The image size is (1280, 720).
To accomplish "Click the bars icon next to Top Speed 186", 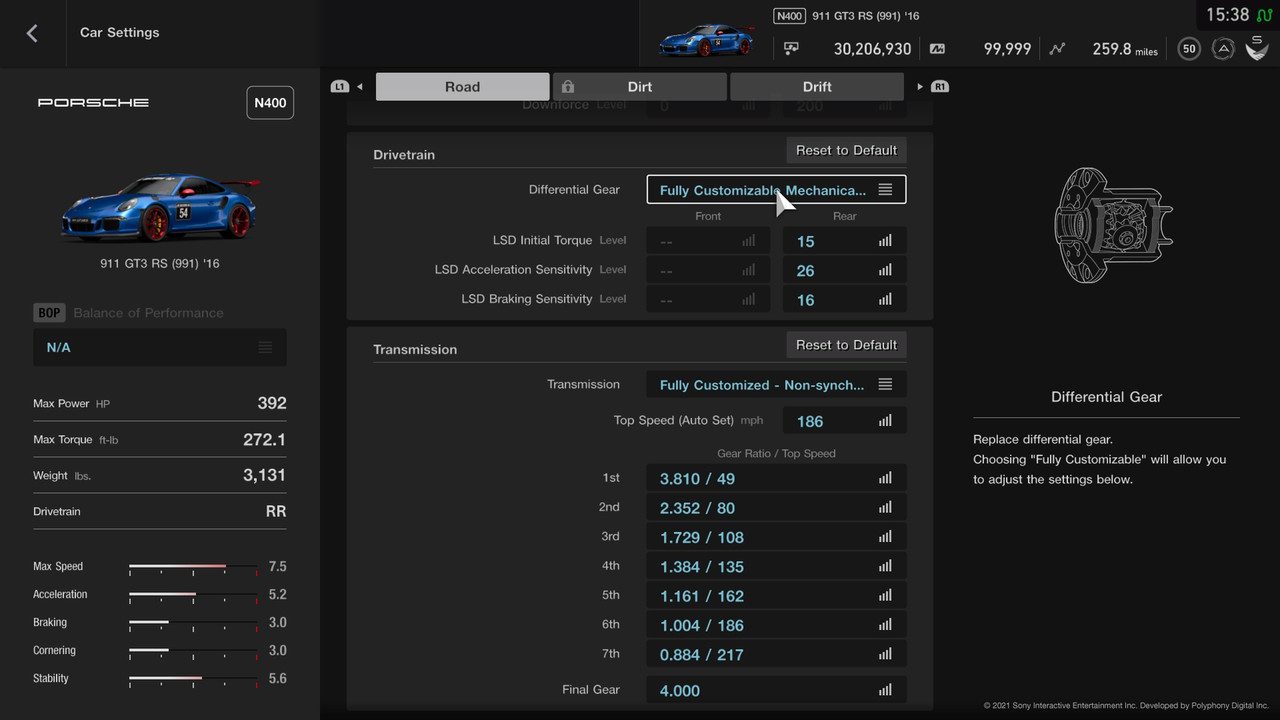I will point(885,421).
